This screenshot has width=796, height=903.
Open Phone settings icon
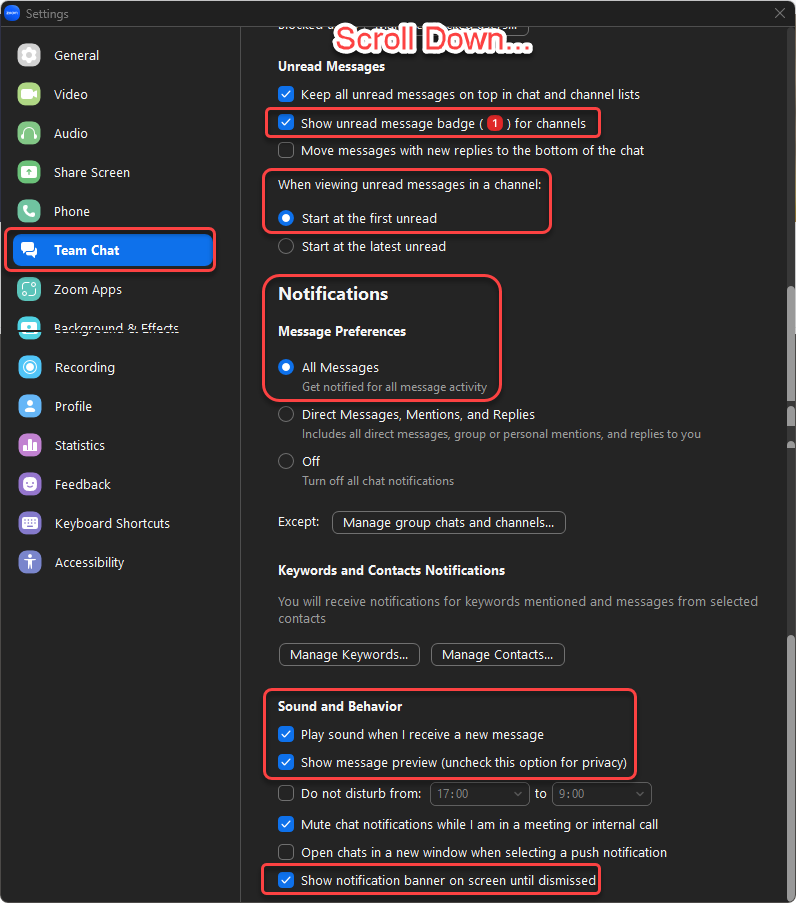point(30,211)
